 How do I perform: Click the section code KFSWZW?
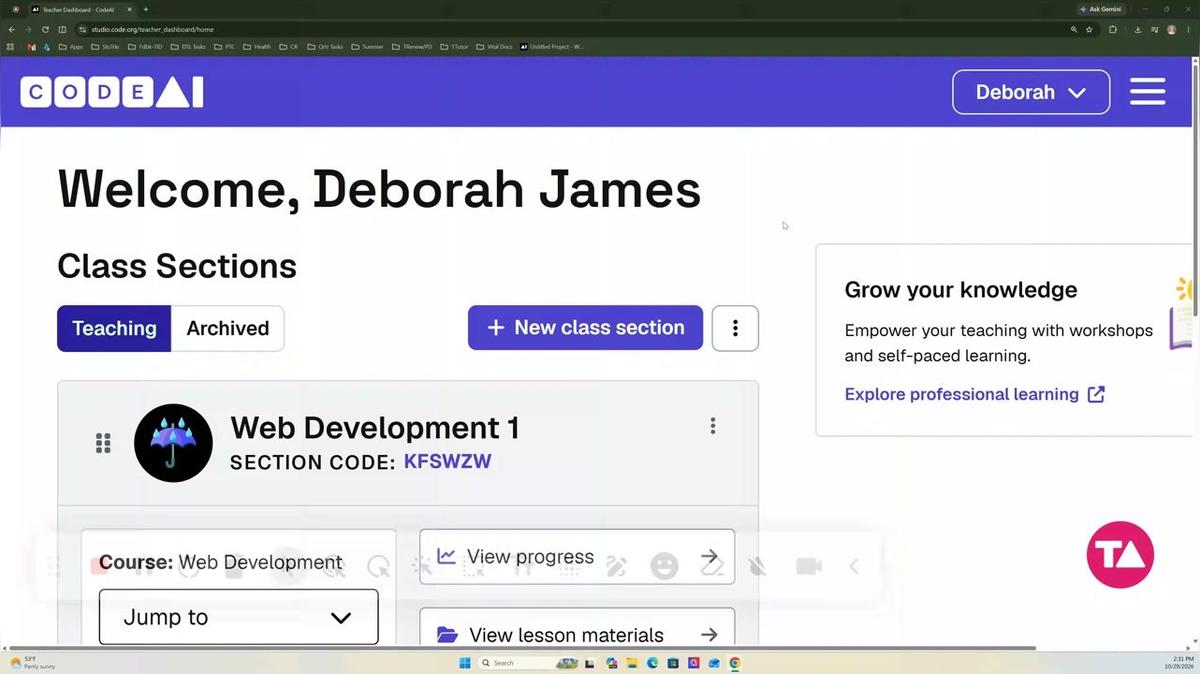[447, 462]
